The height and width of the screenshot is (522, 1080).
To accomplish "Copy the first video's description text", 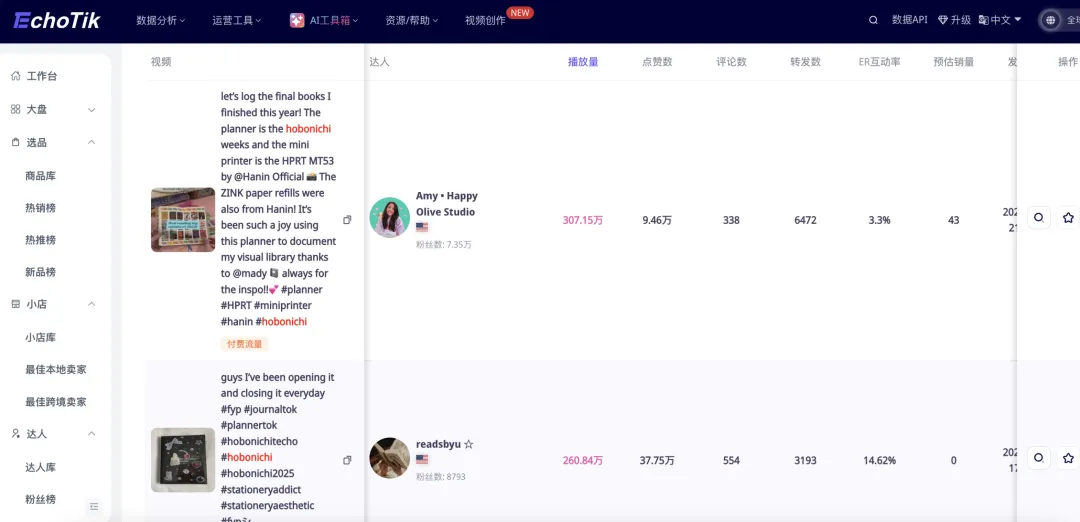I will (347, 220).
